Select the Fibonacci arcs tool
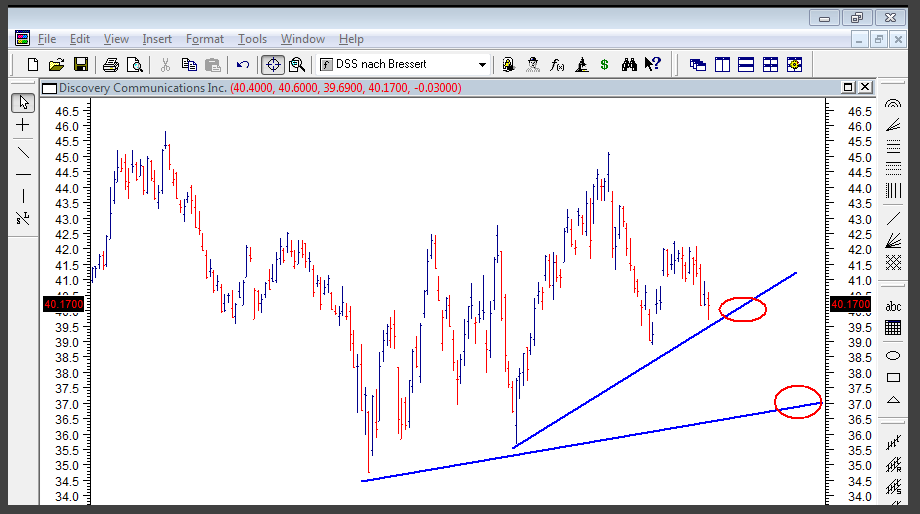This screenshot has width=920, height=514. point(893,104)
